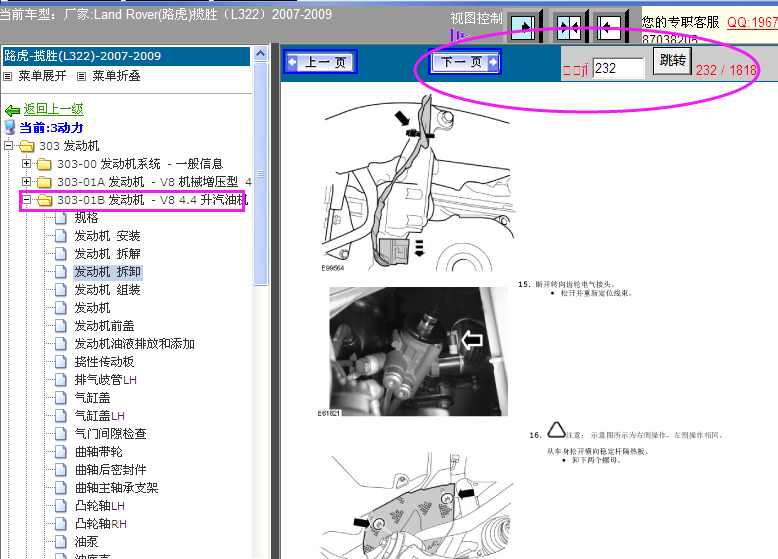Image resolution: width=778 pixels, height=559 pixels.
Task: Click the 跳转 jump button
Action: [672, 61]
